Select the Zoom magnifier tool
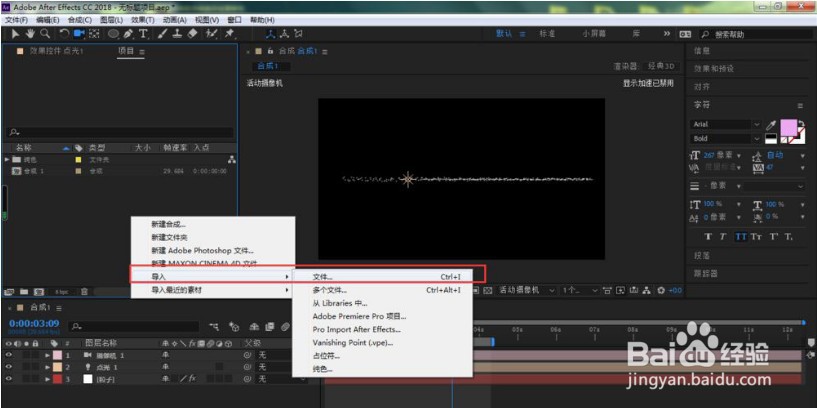 point(45,34)
